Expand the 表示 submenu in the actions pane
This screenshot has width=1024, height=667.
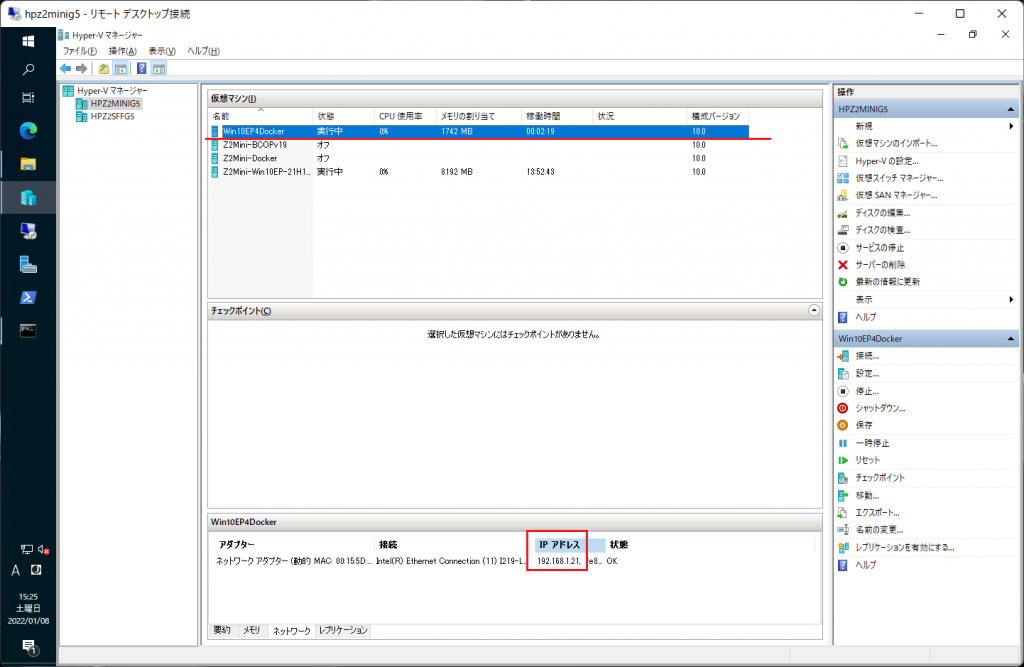(1011, 299)
